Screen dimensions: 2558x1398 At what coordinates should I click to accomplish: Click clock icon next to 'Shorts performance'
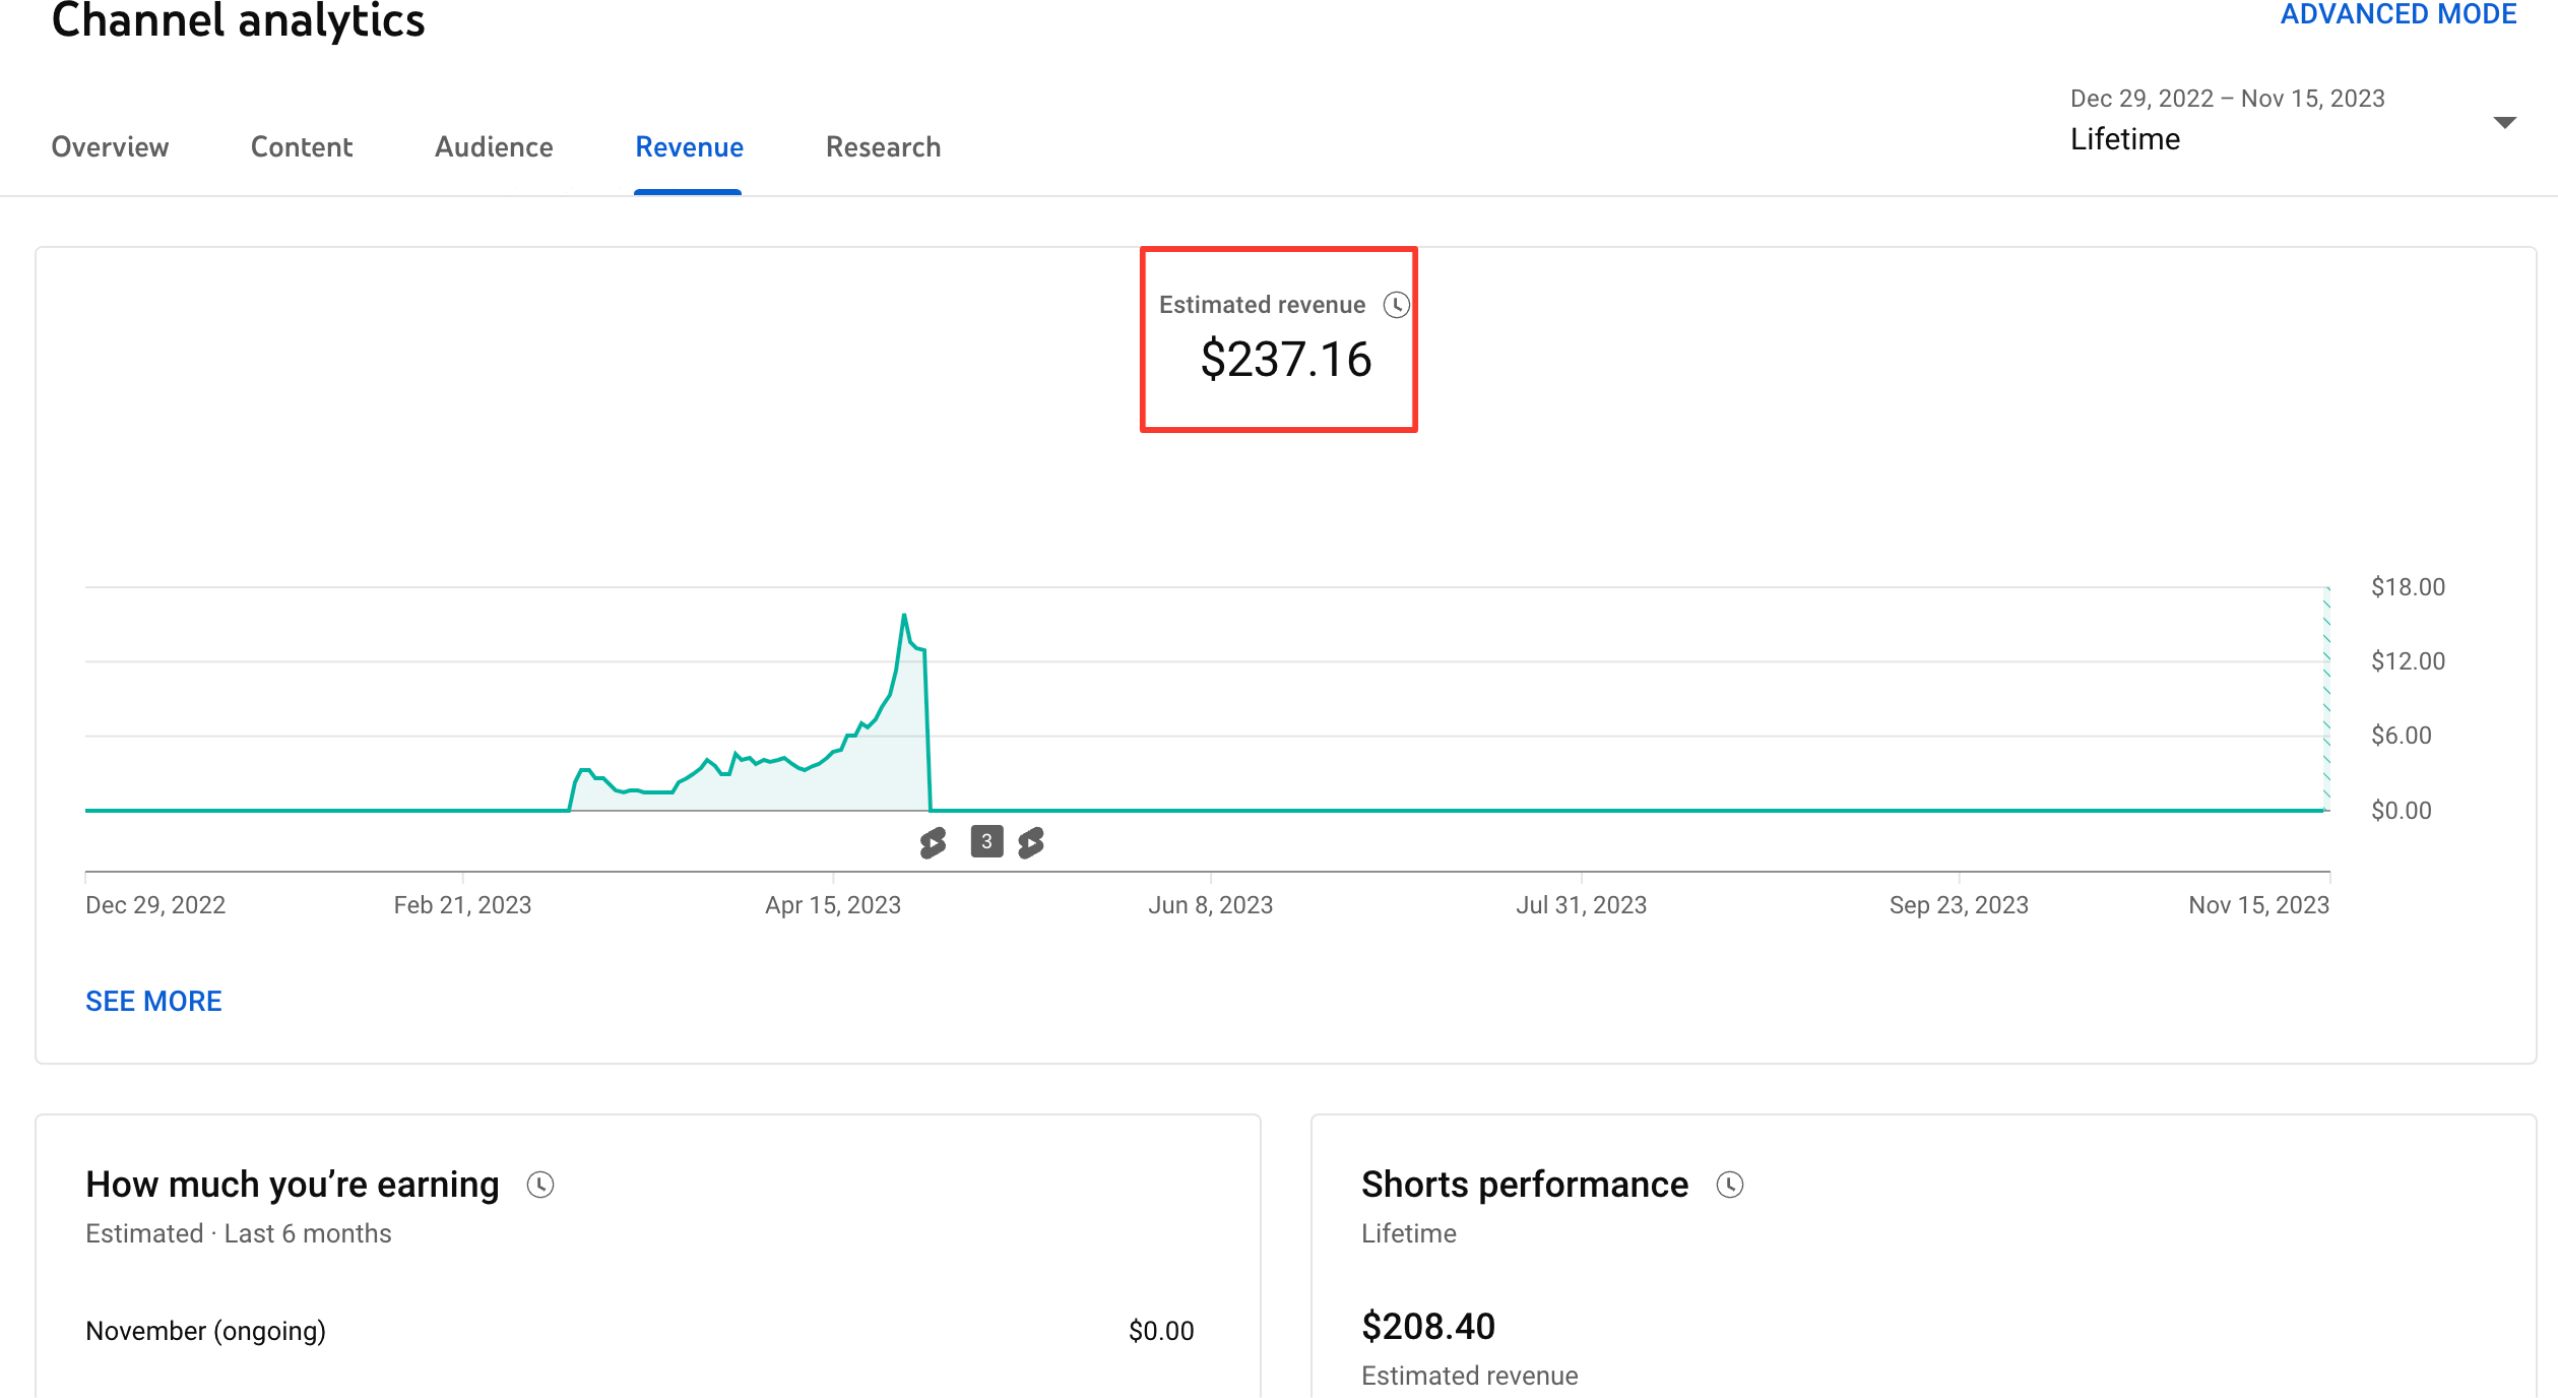coord(1729,1185)
